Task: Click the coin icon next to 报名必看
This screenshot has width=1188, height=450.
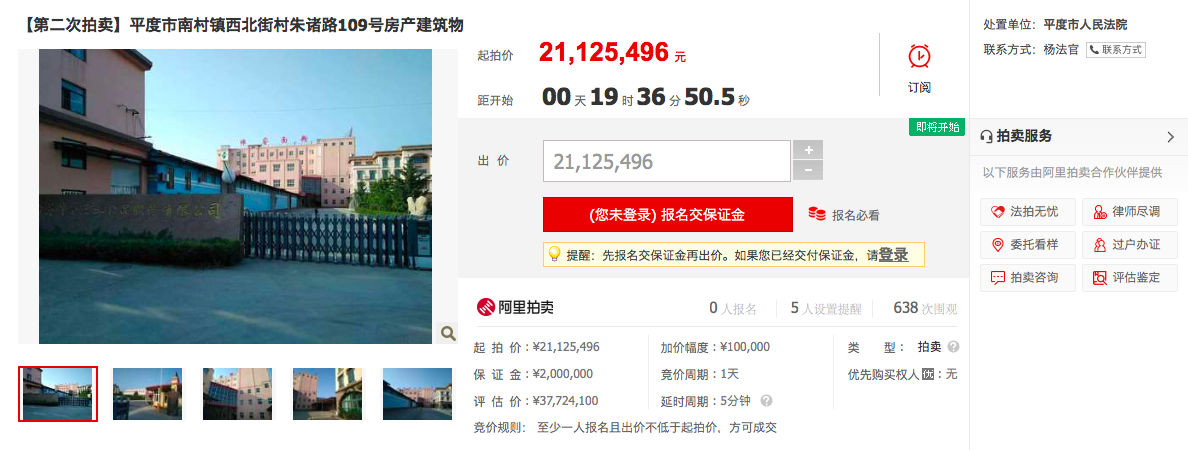Action: 817,214
